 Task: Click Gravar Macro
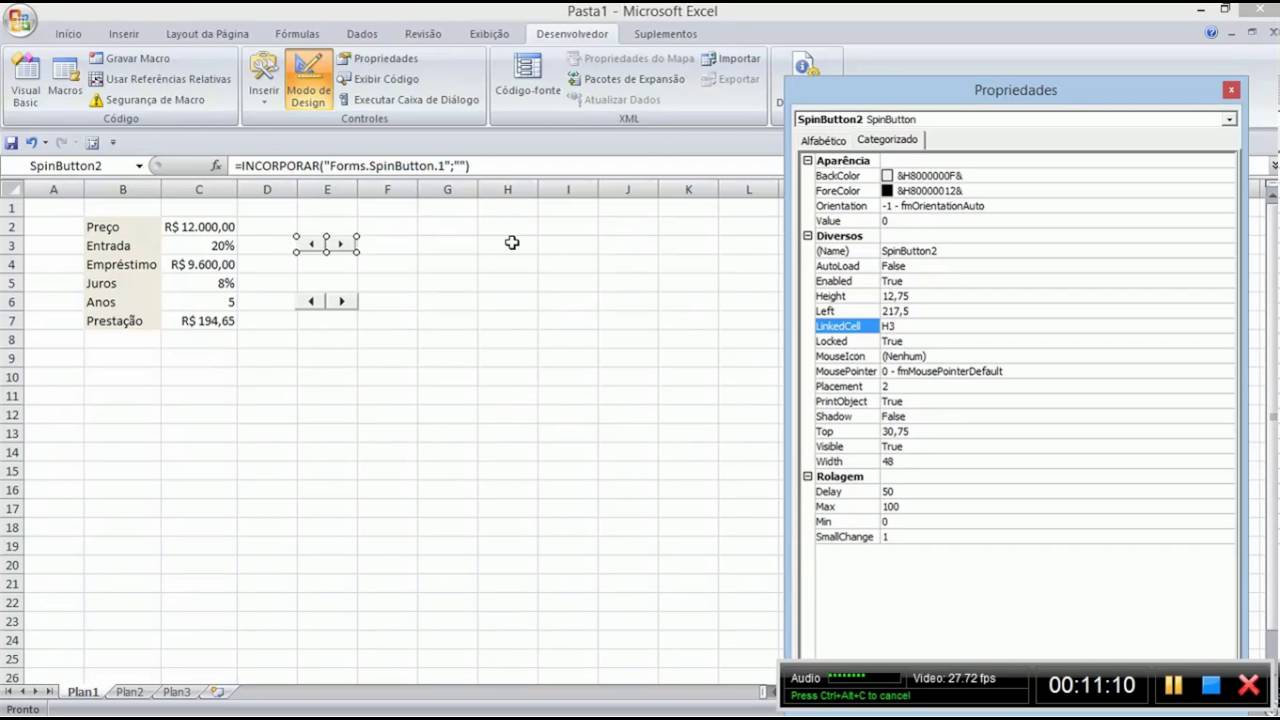point(129,58)
